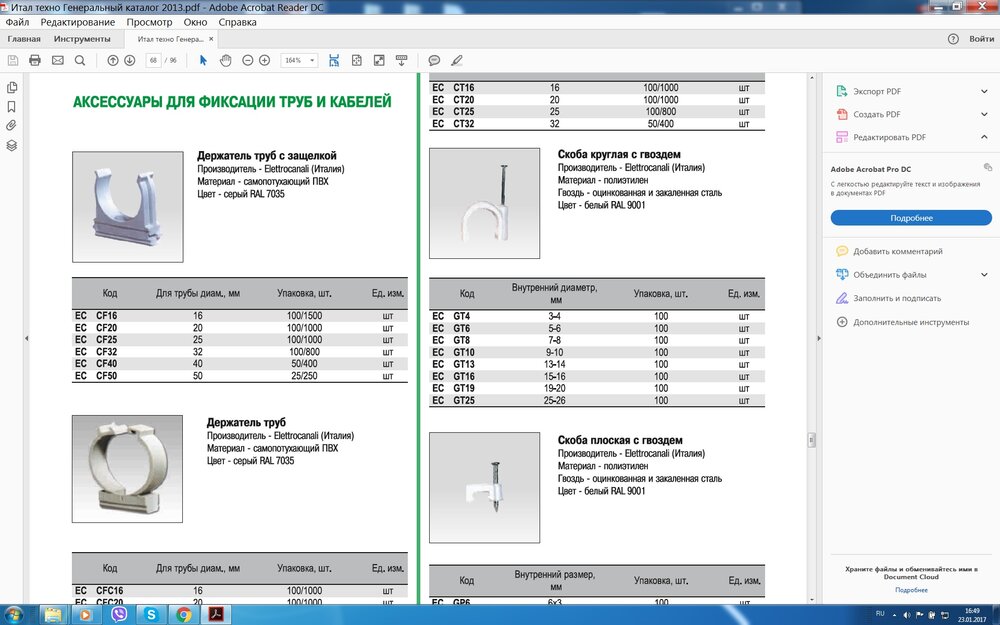Open Page Thumbnails panel icon
The height and width of the screenshot is (625, 1000).
click(11, 87)
